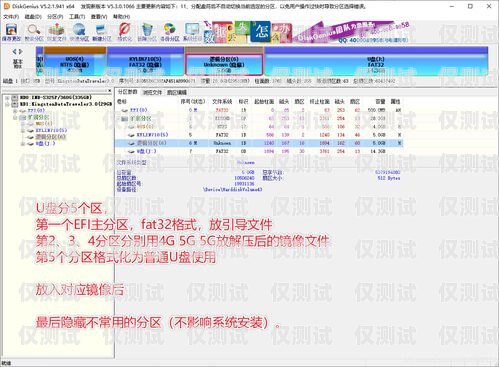The image size is (499, 367).
Task: Select the UOS(4) NTFS block in the disk map
Action: (75, 61)
